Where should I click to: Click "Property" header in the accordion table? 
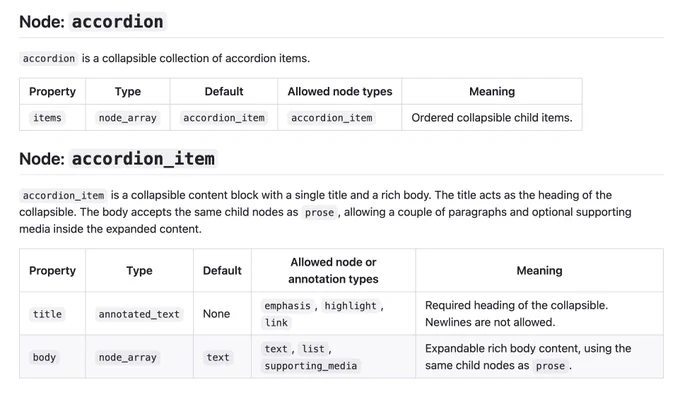(52, 91)
